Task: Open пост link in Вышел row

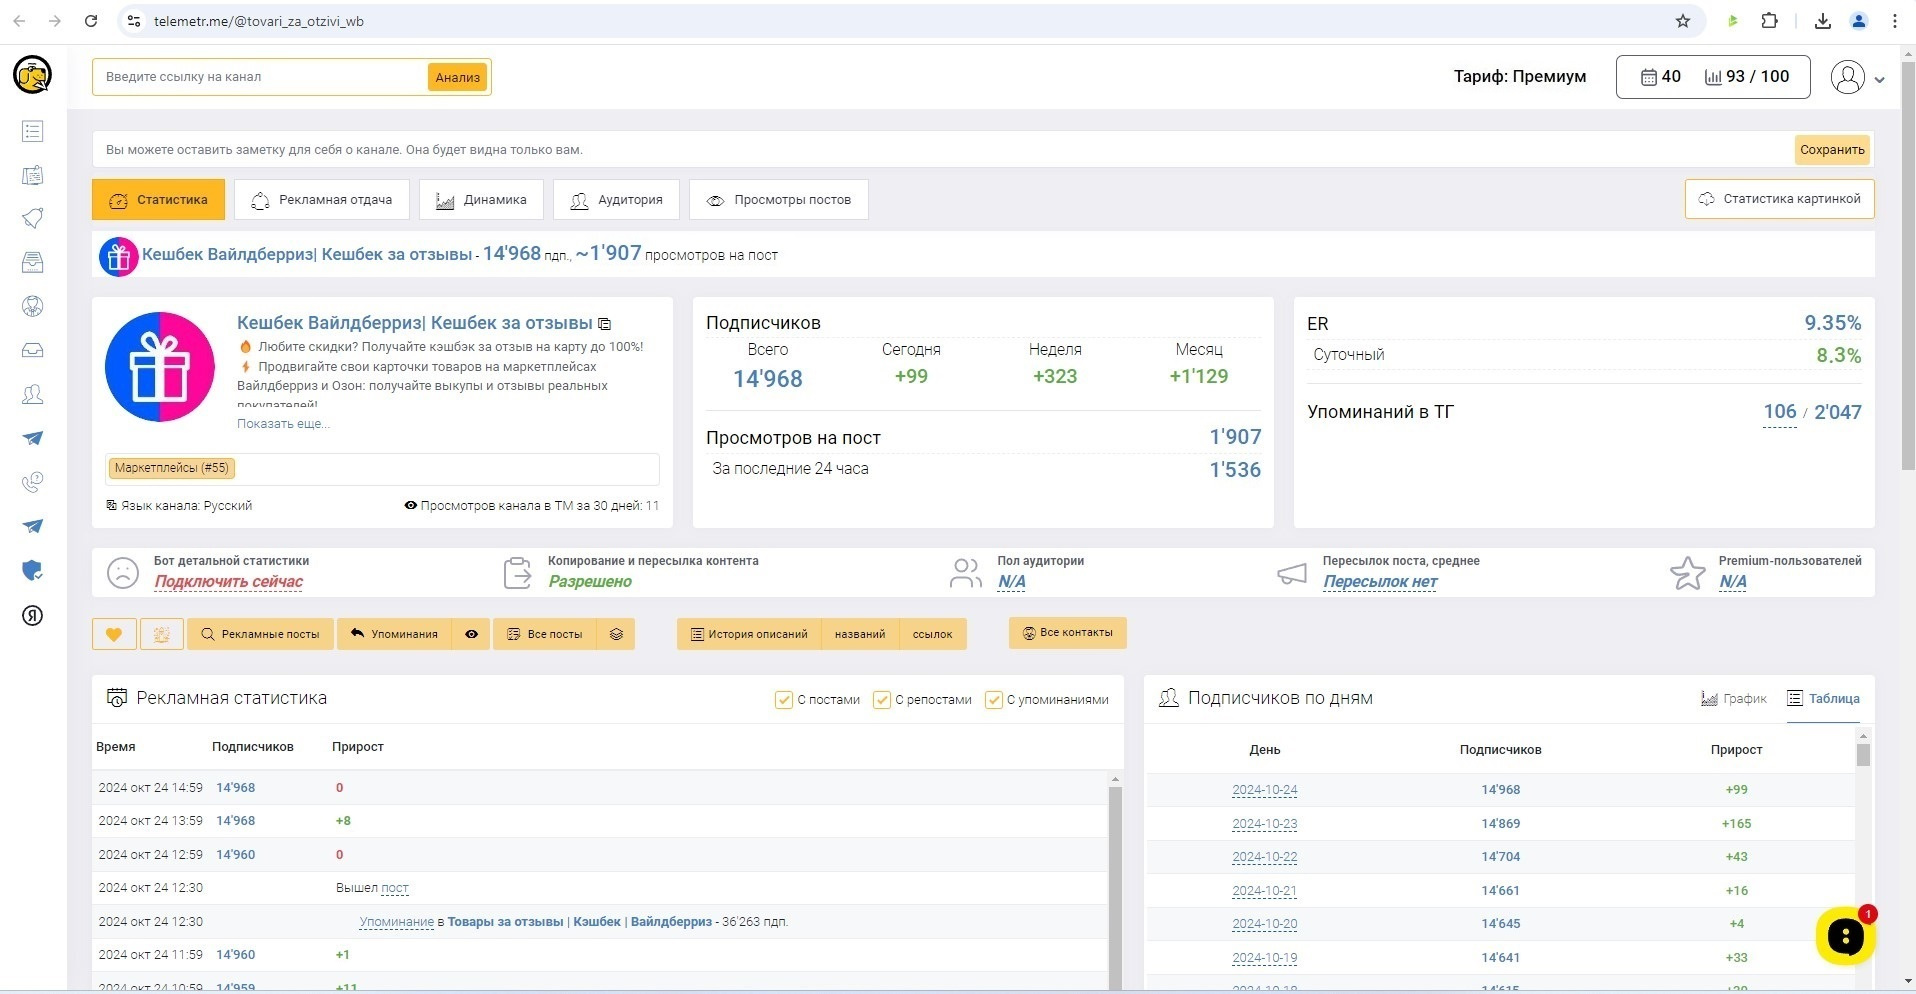Action: pos(395,888)
